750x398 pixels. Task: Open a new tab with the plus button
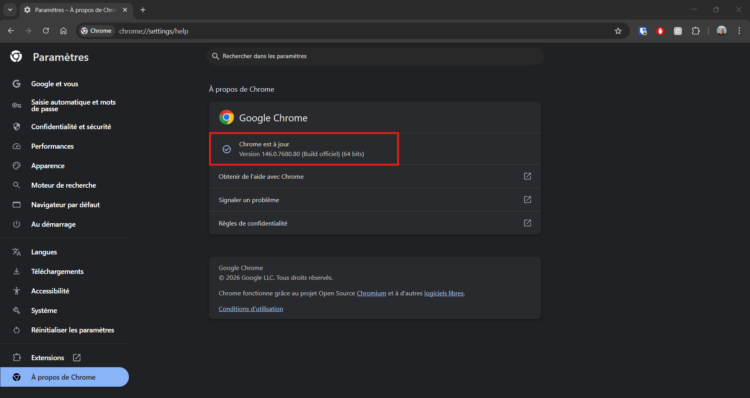(x=143, y=10)
